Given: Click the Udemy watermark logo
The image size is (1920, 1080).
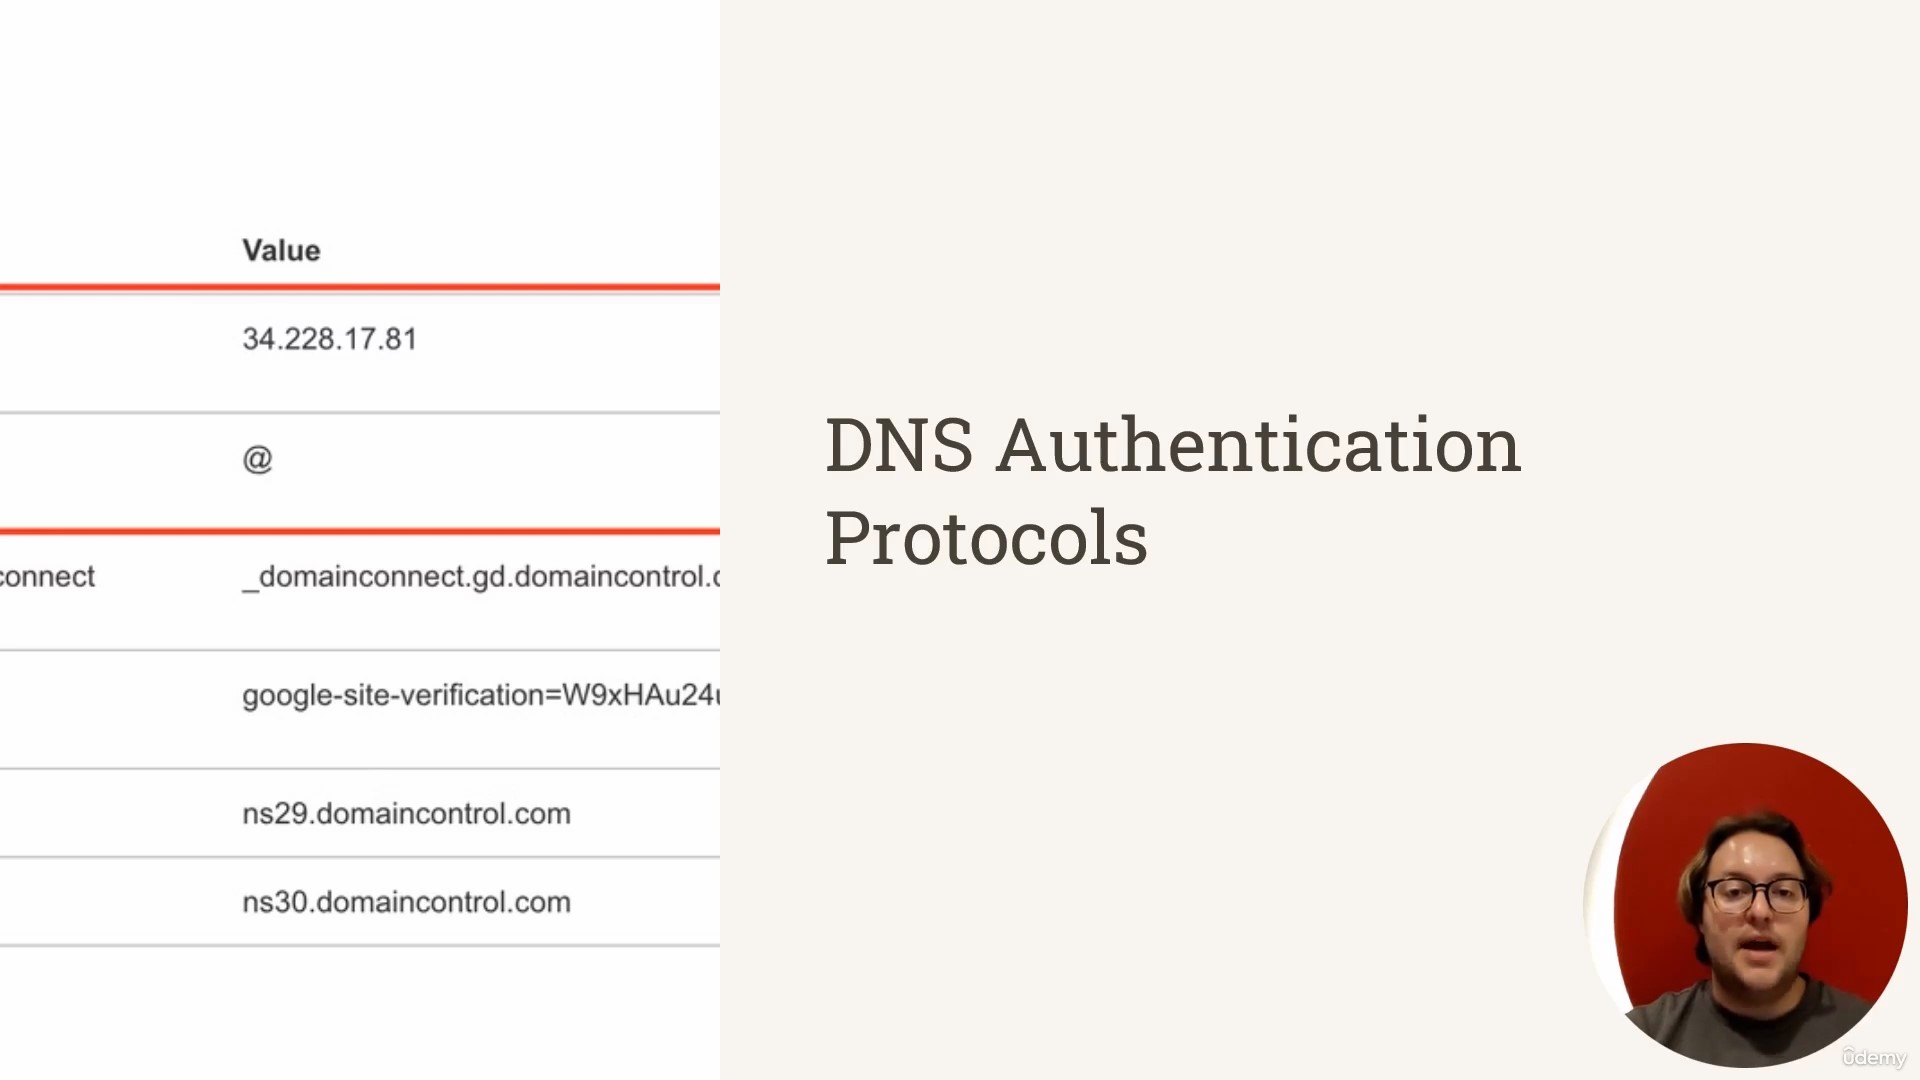Looking at the screenshot, I should (1874, 1057).
